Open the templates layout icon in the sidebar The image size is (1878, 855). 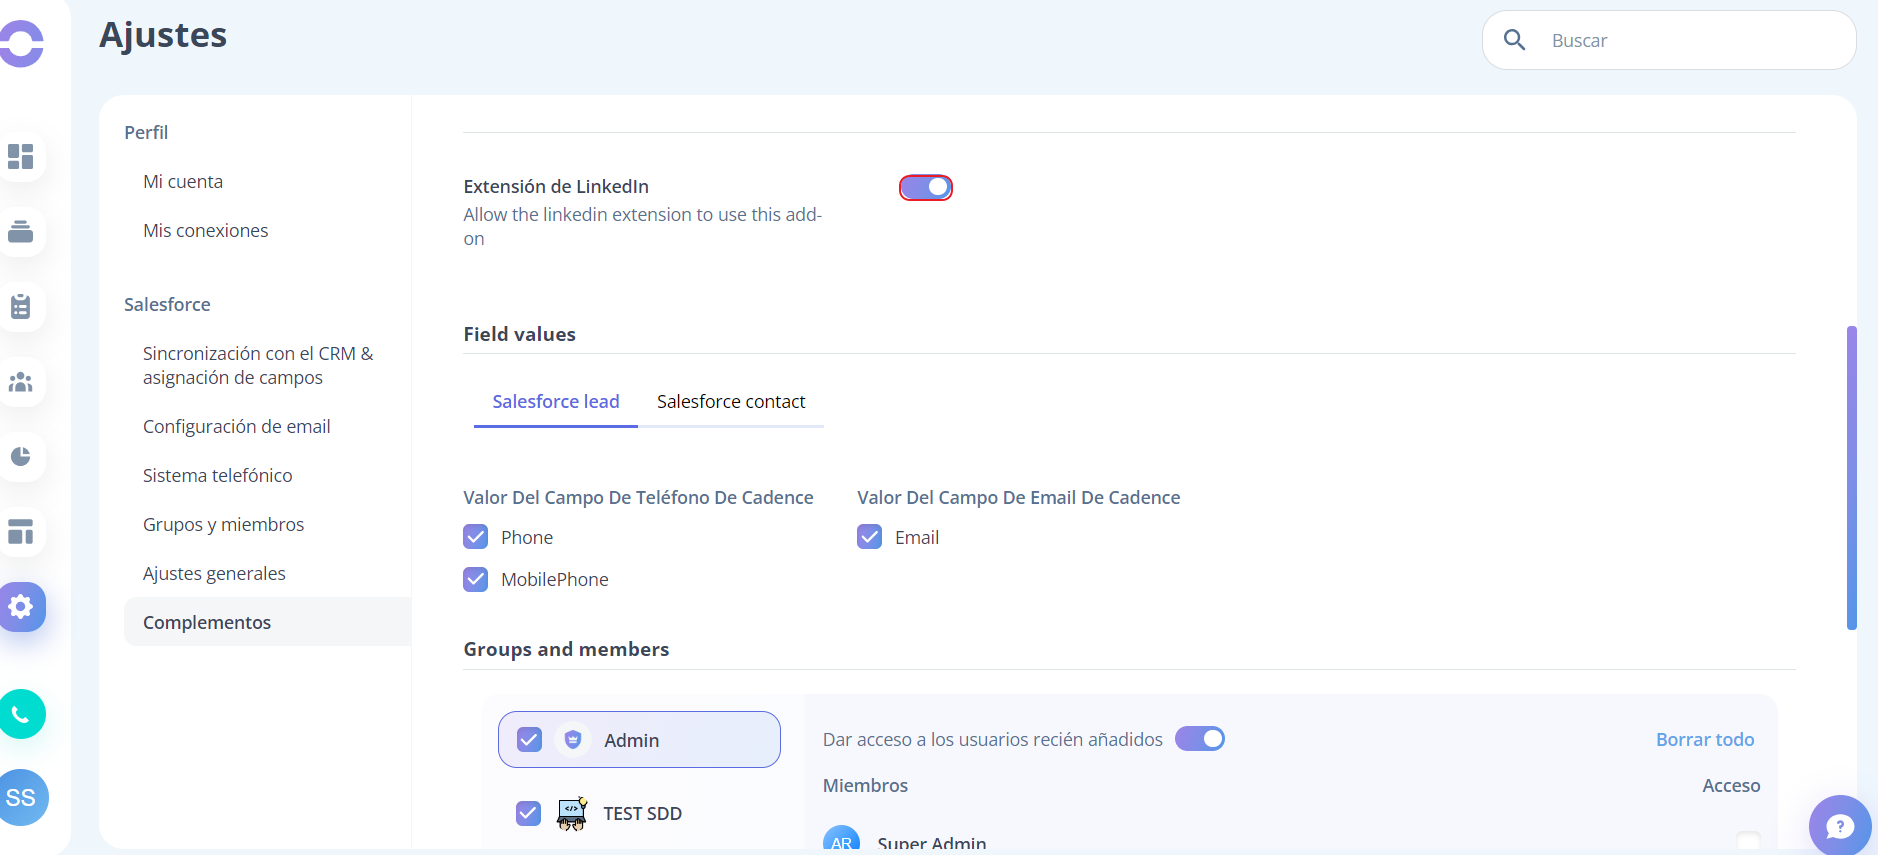[20, 532]
